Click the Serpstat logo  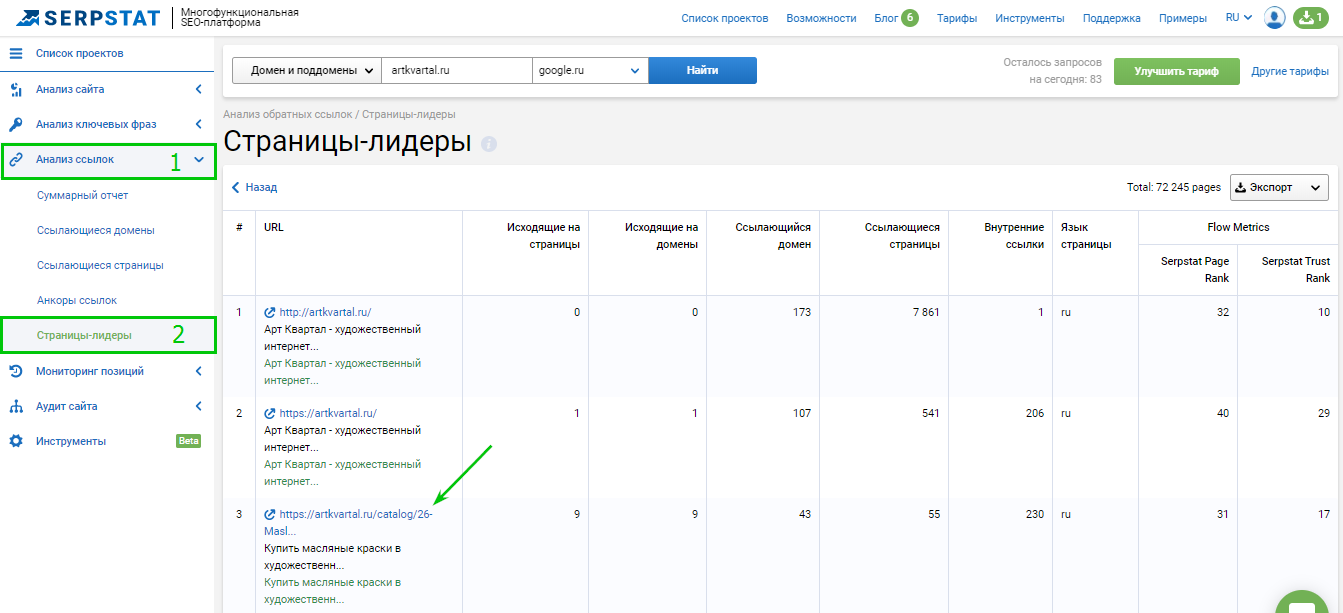tap(85, 17)
